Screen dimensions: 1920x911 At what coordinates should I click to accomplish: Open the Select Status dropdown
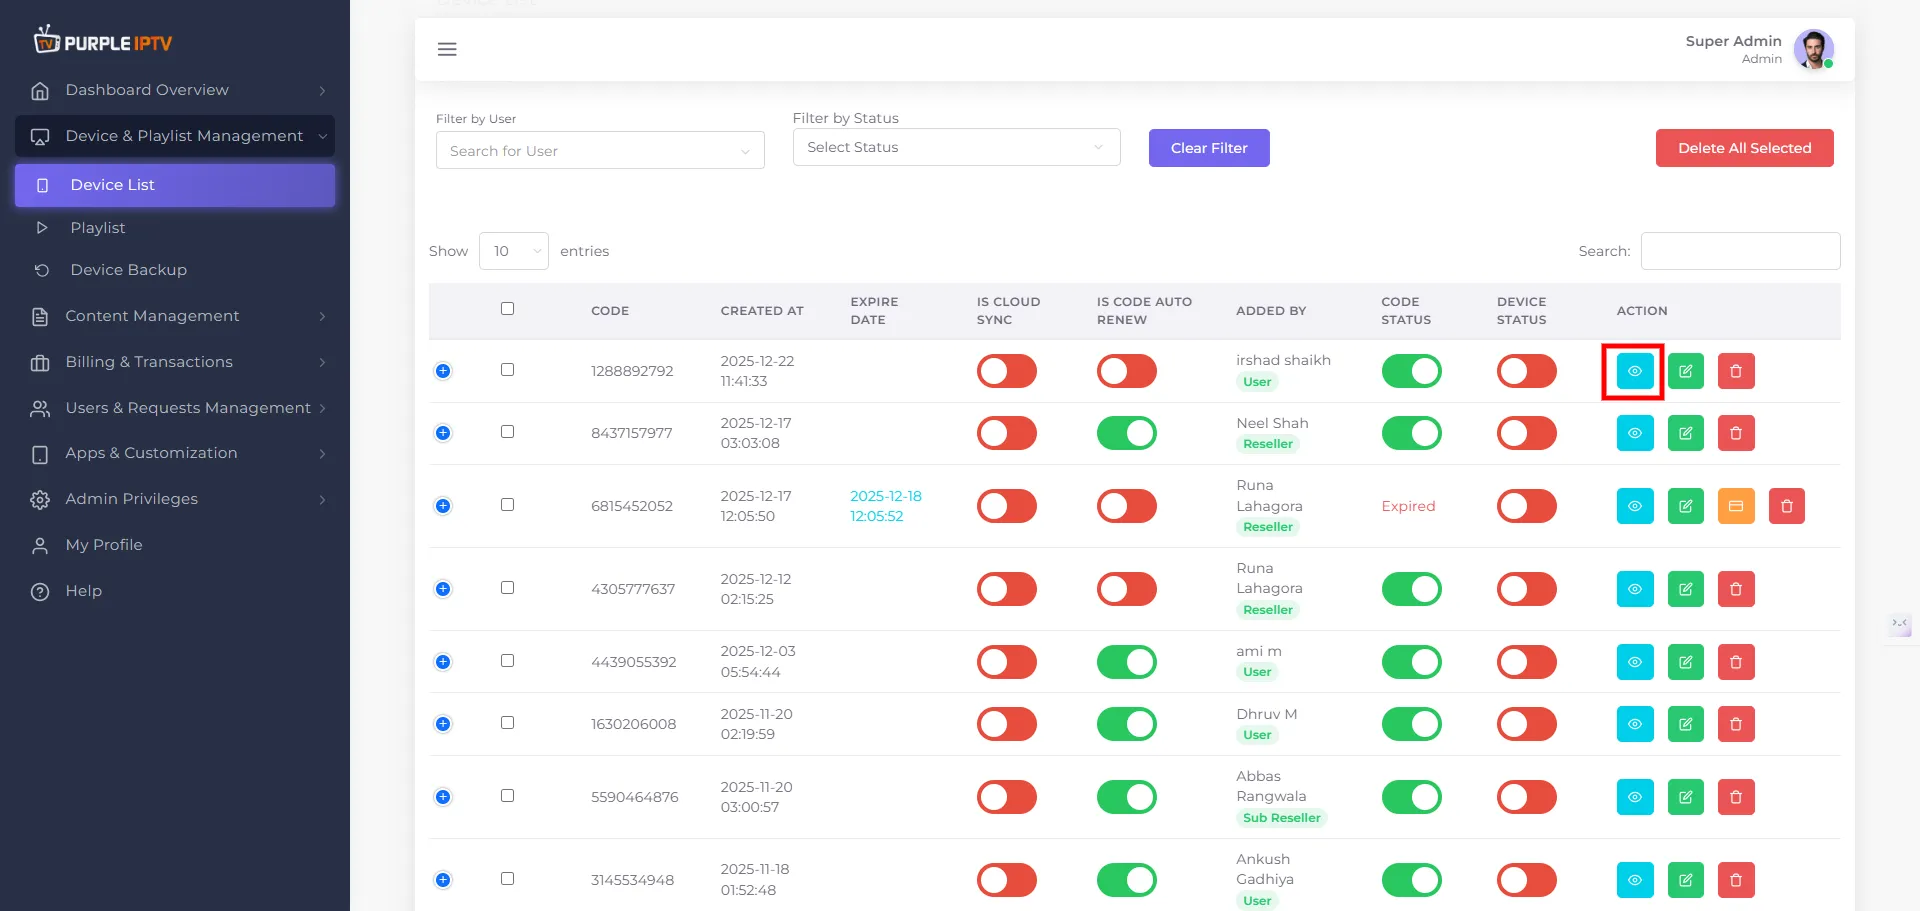point(956,147)
